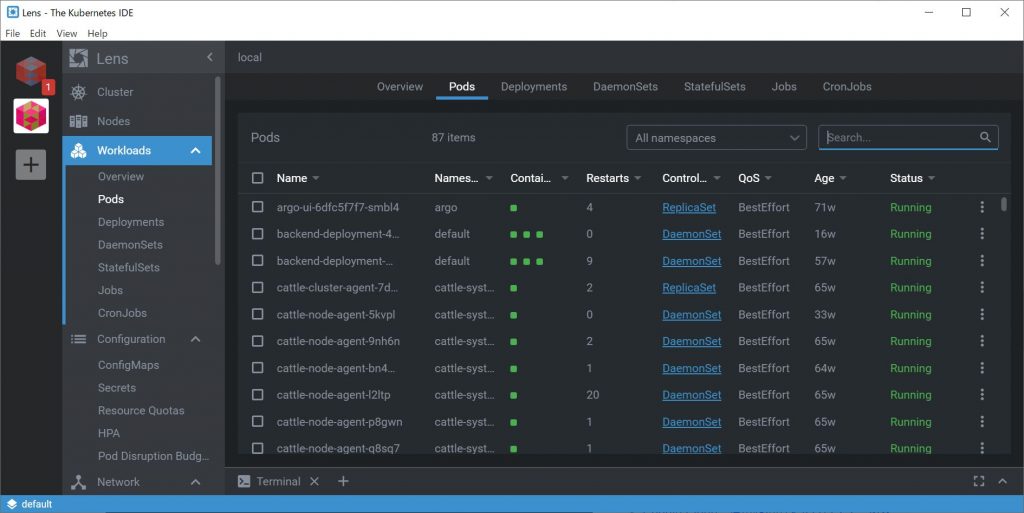Open actions menu for cattle-cluster-agent pod
The image size is (1024, 513).
[x=982, y=287]
